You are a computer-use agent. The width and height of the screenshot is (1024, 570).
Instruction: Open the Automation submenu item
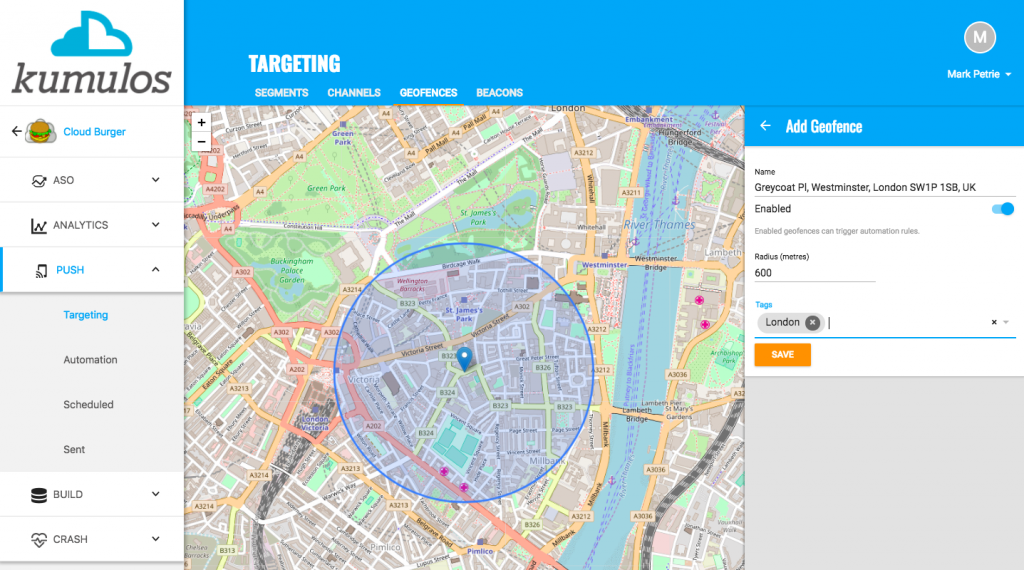click(x=90, y=360)
